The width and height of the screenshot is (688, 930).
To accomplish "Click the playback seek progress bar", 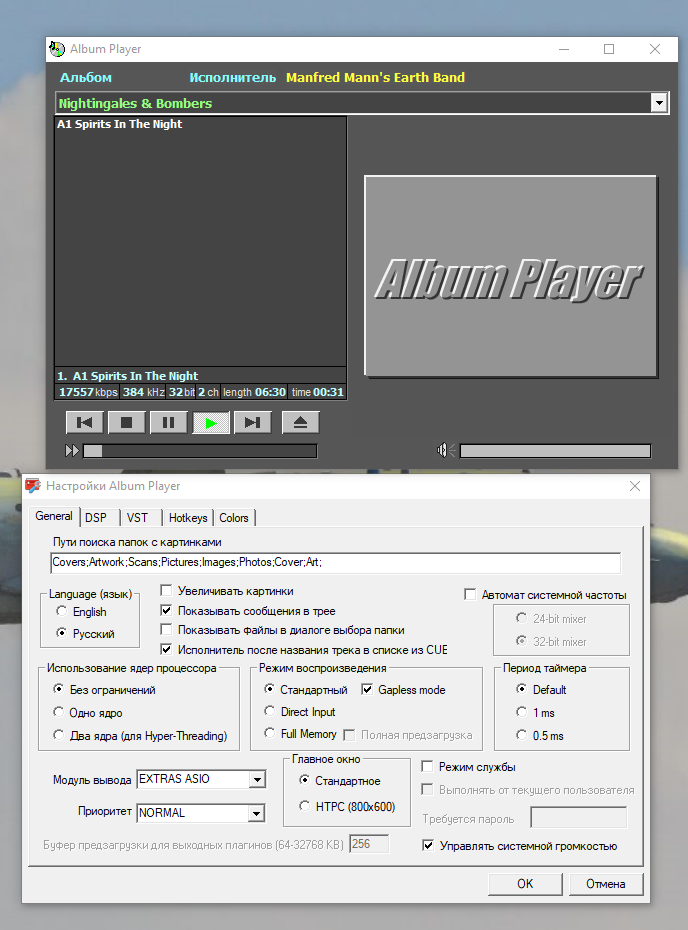I will [x=200, y=451].
